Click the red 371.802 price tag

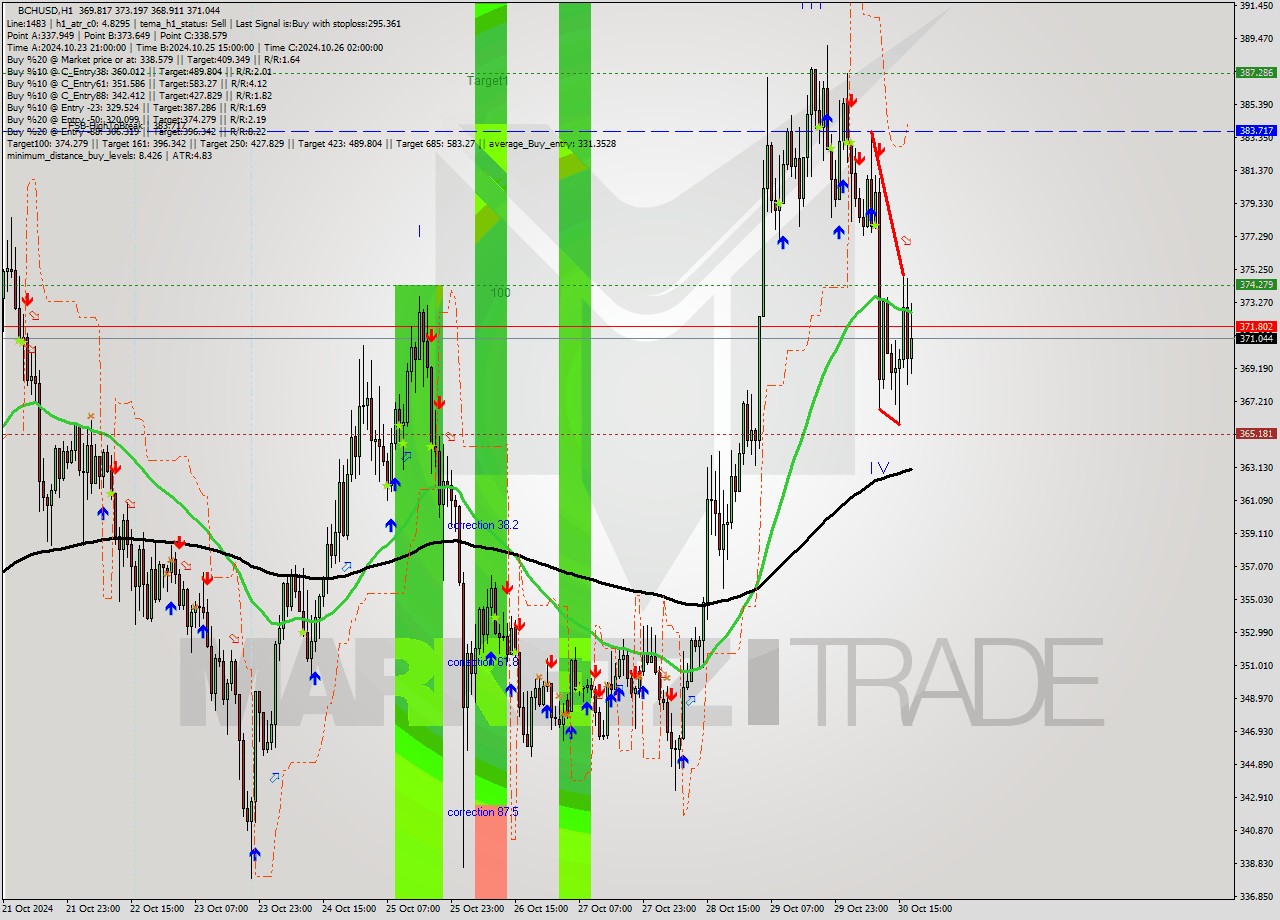(x=1256, y=327)
